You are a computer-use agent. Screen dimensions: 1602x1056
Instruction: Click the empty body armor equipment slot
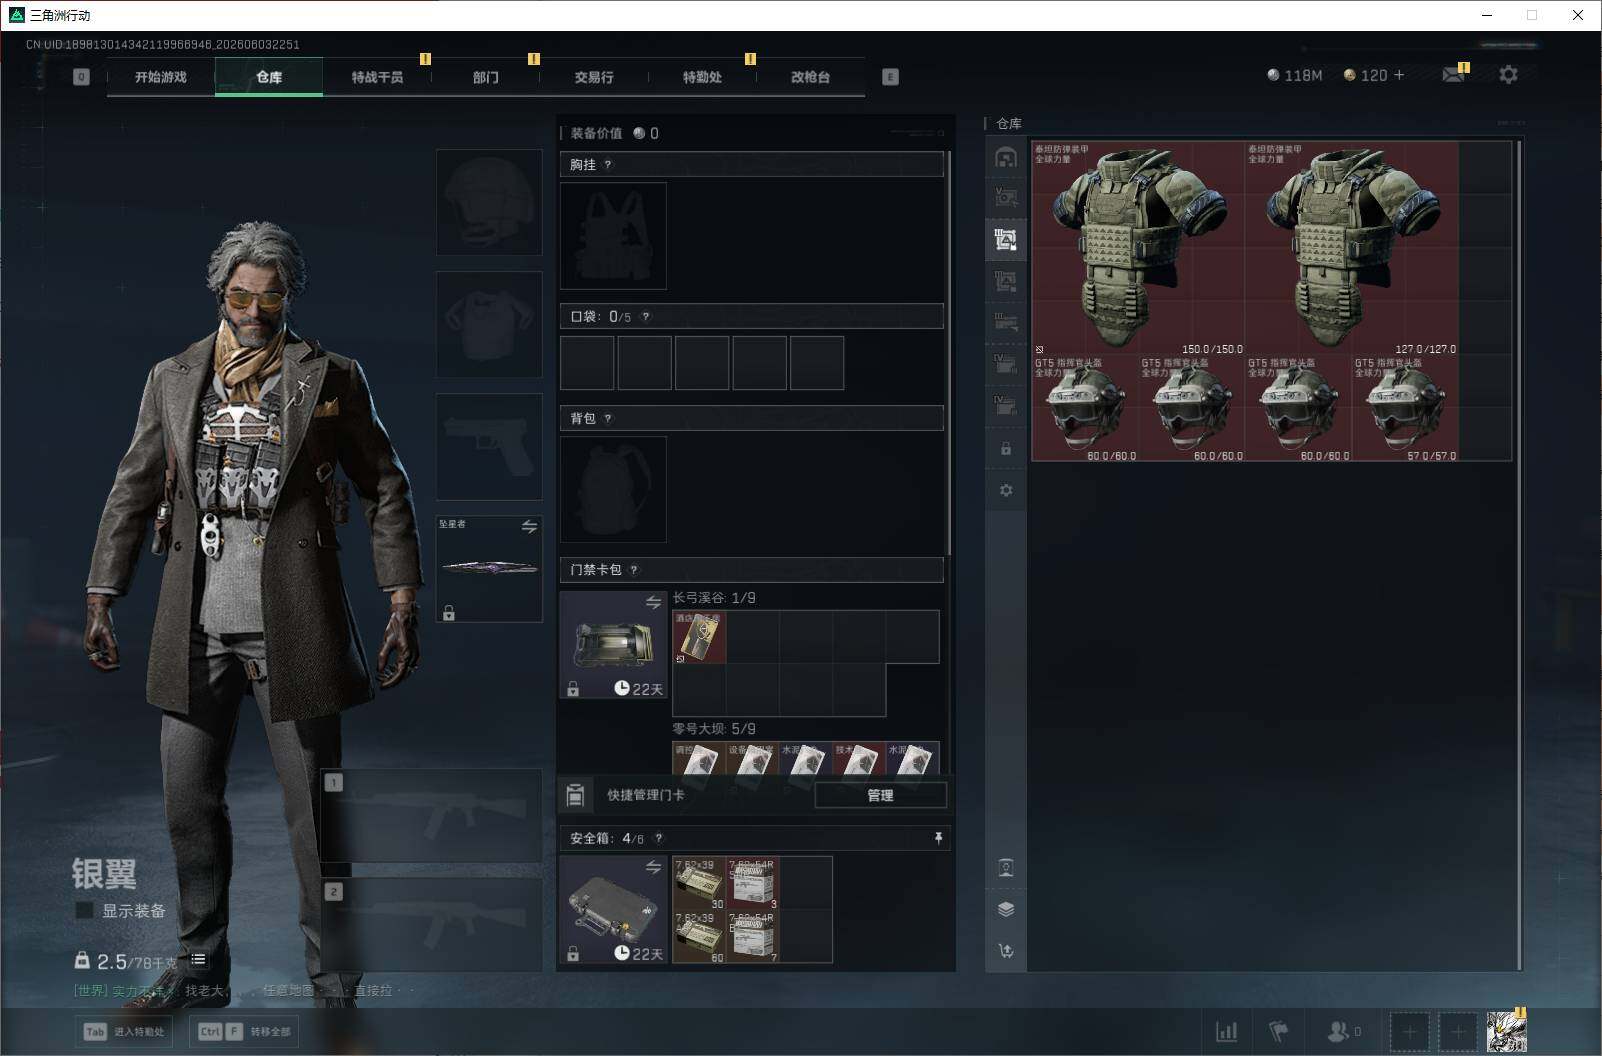(x=489, y=324)
